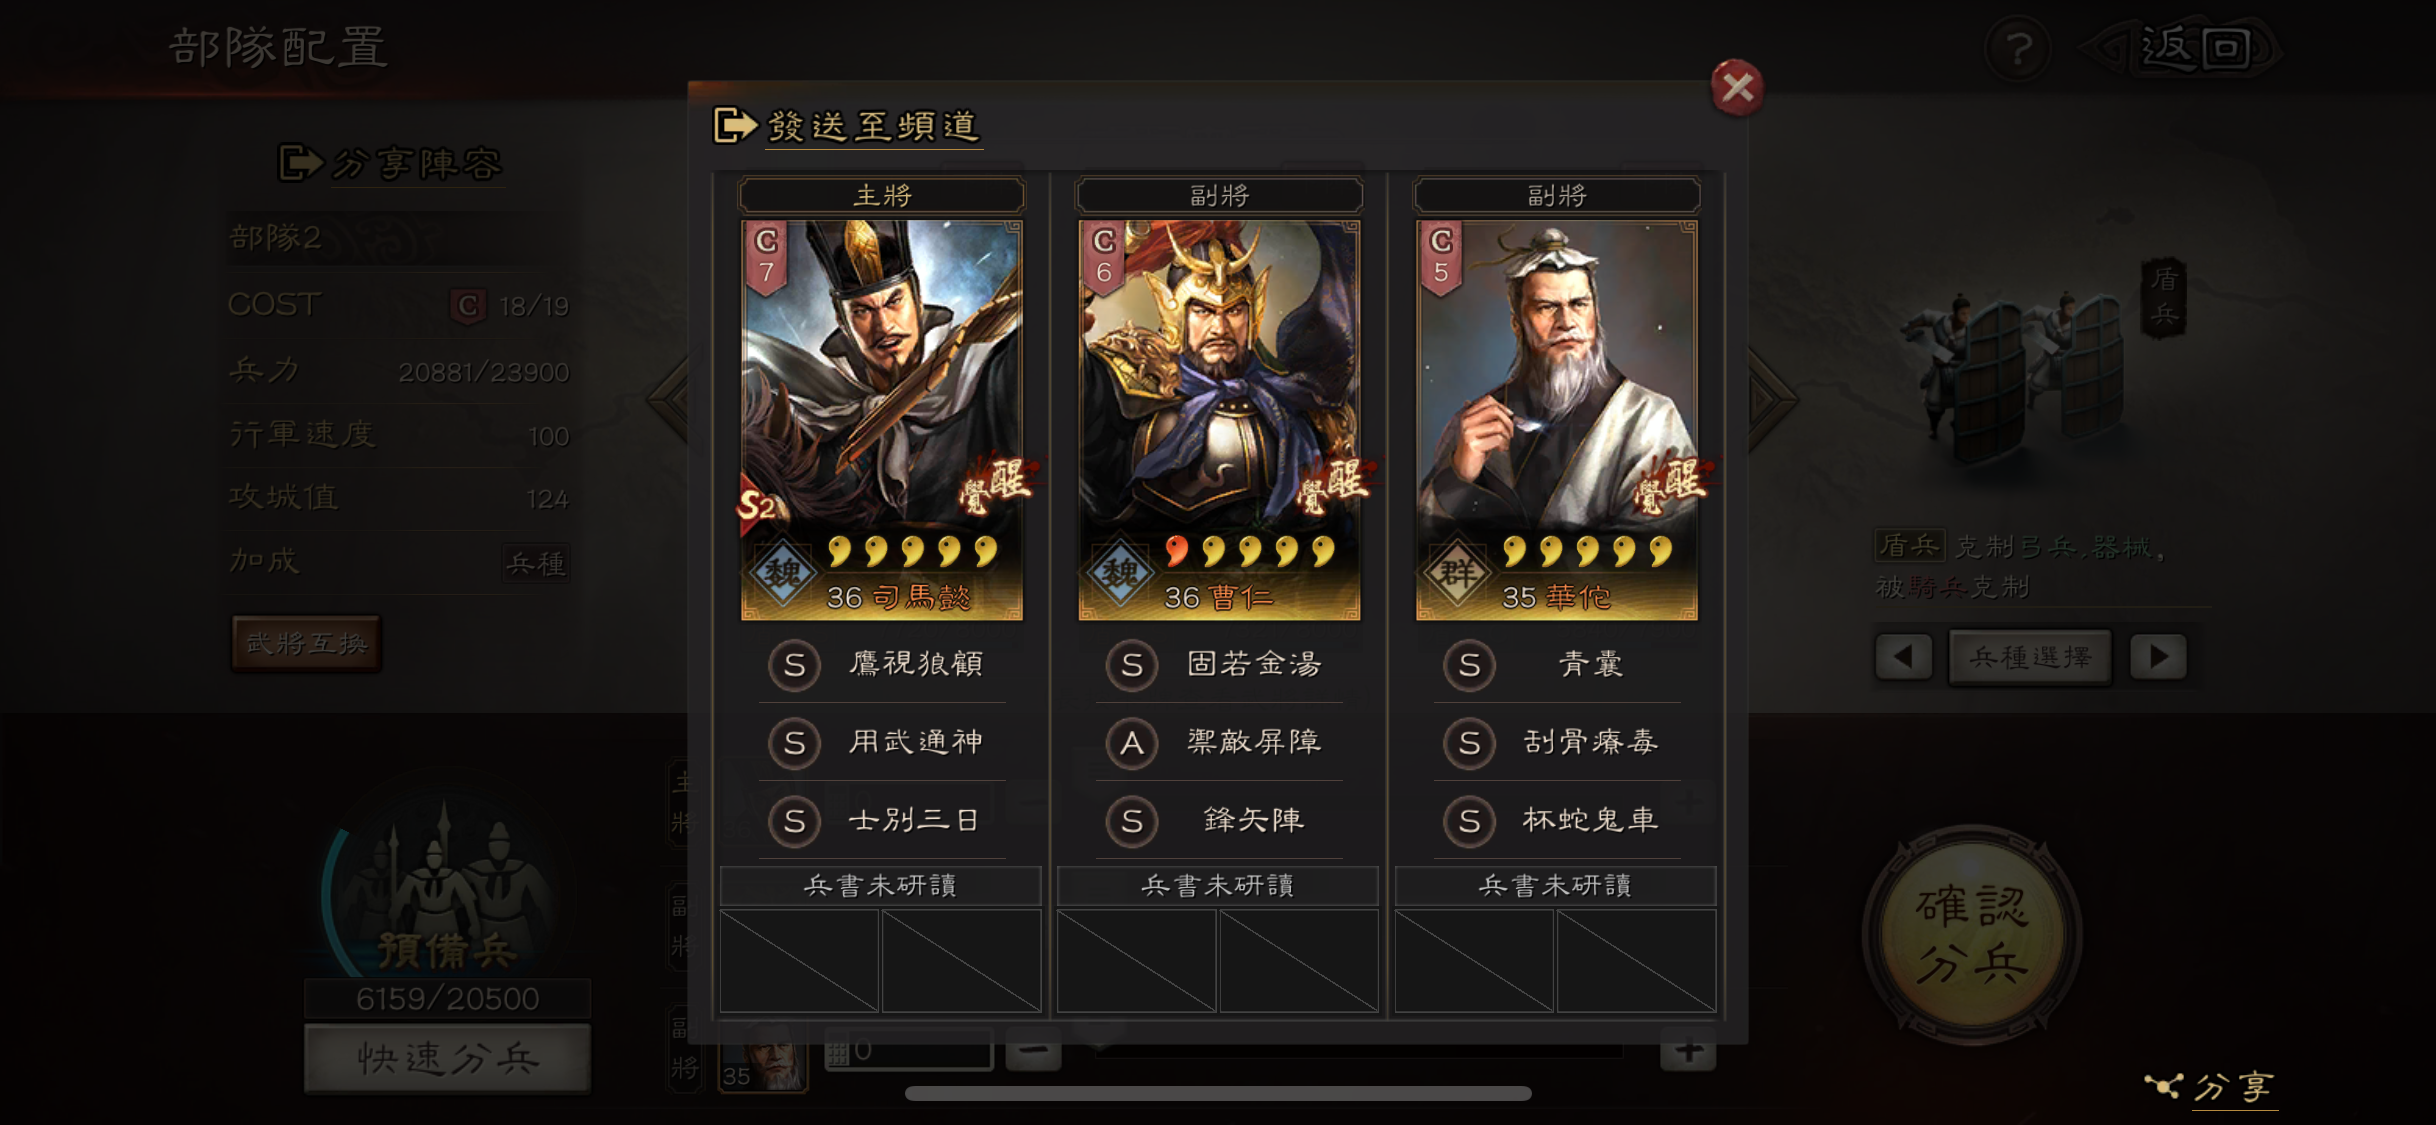This screenshot has height=1125, width=2436.
Task: Open the 刮骨療毒 skill entry
Action: click(1556, 743)
